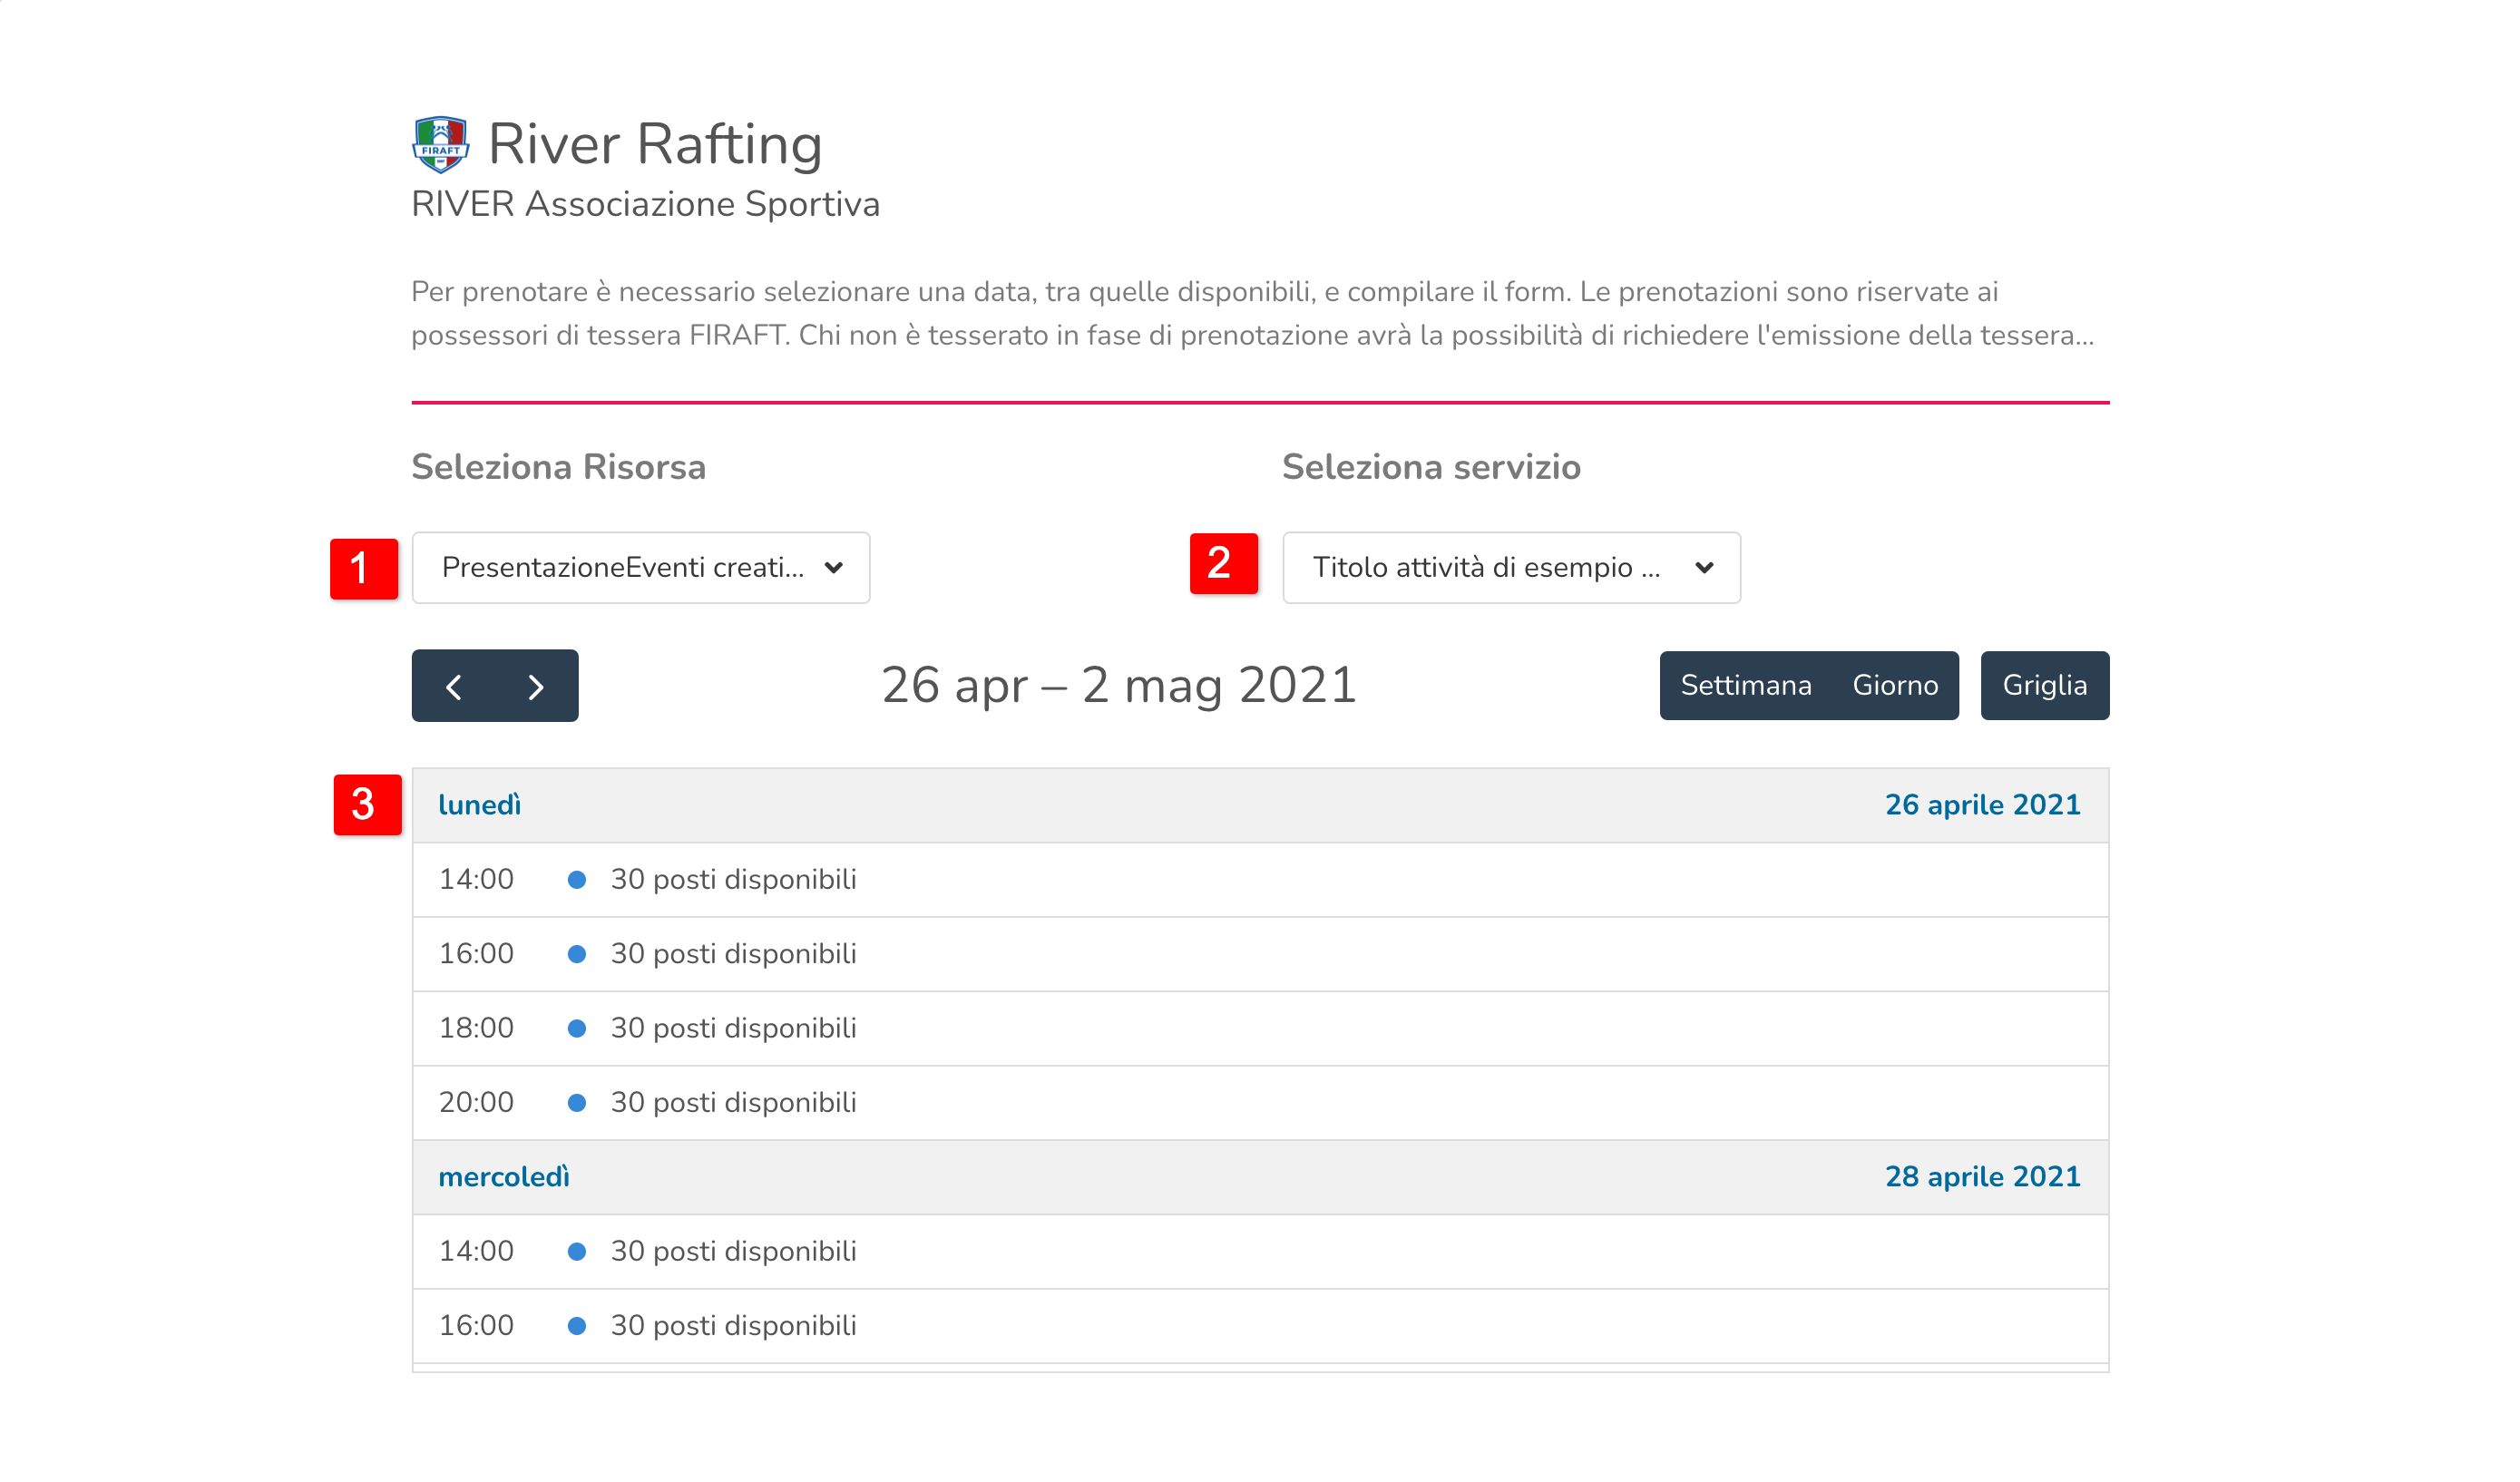2520x1482 pixels.
Task: Switch to Giorno view
Action: coord(1895,686)
